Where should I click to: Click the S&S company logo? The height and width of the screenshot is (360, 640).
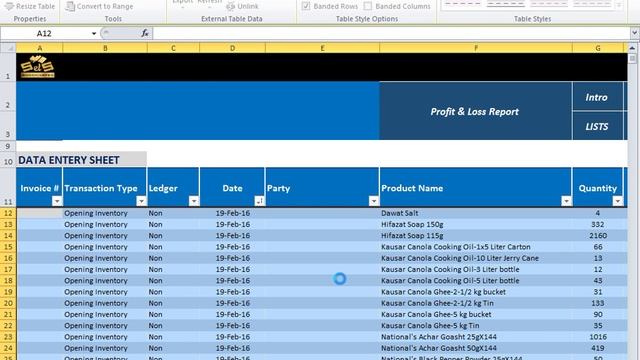pos(38,67)
